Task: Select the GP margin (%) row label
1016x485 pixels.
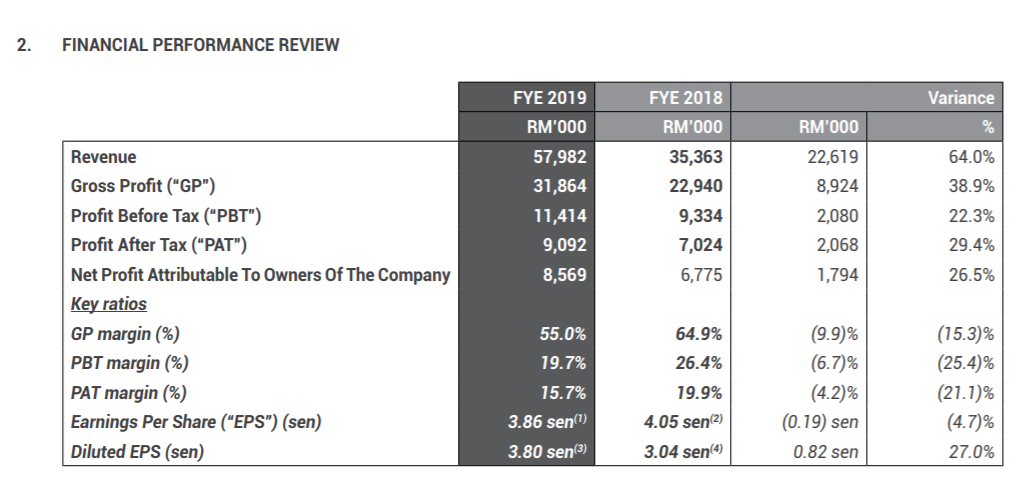Action: (x=125, y=333)
